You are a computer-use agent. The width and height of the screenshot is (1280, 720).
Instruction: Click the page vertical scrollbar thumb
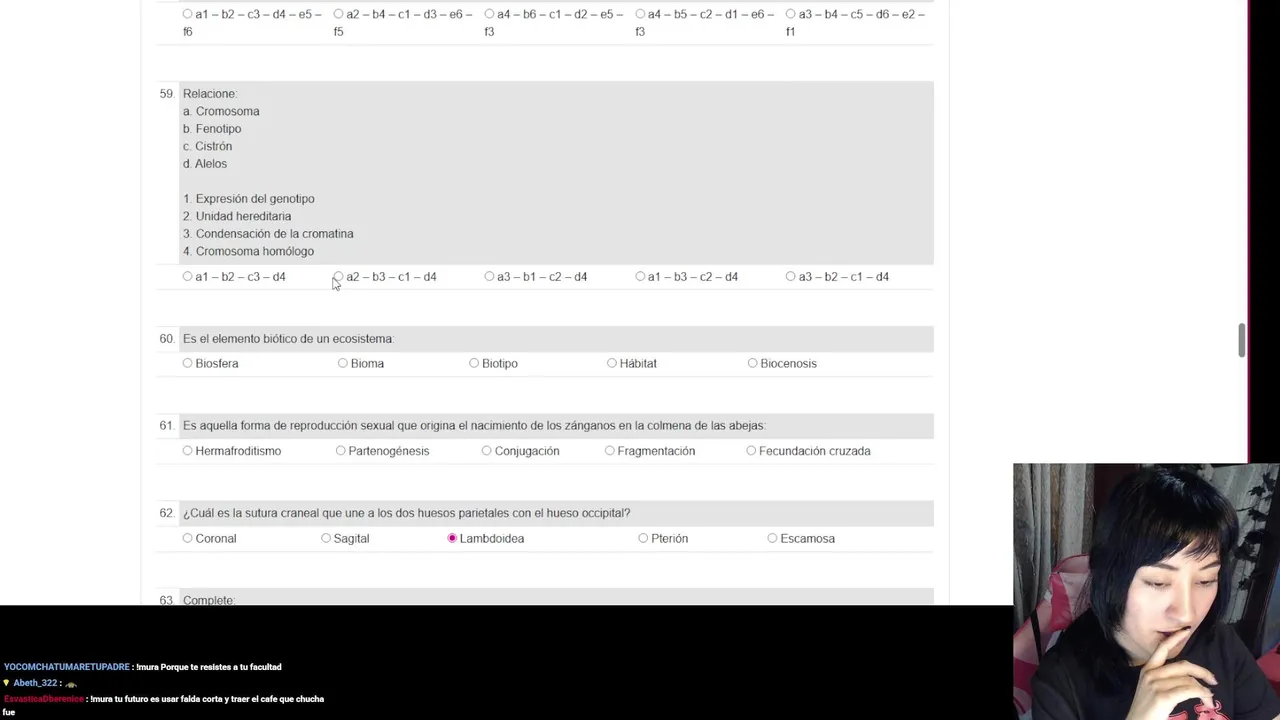(x=1242, y=340)
